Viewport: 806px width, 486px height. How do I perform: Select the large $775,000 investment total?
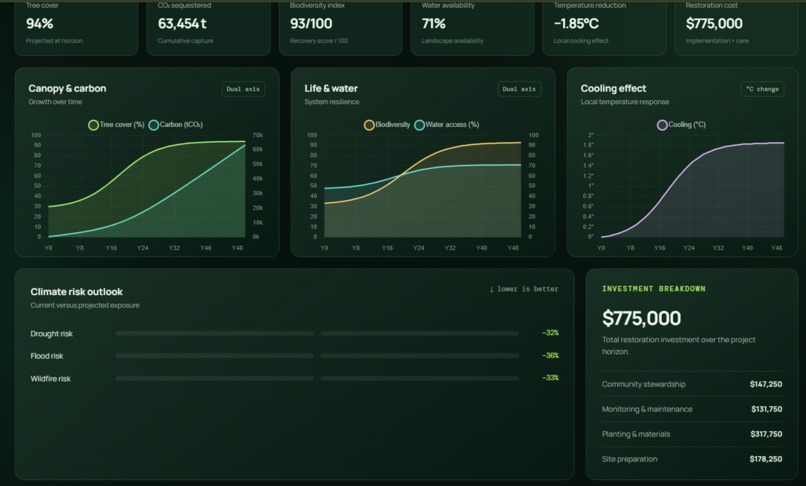coord(642,318)
